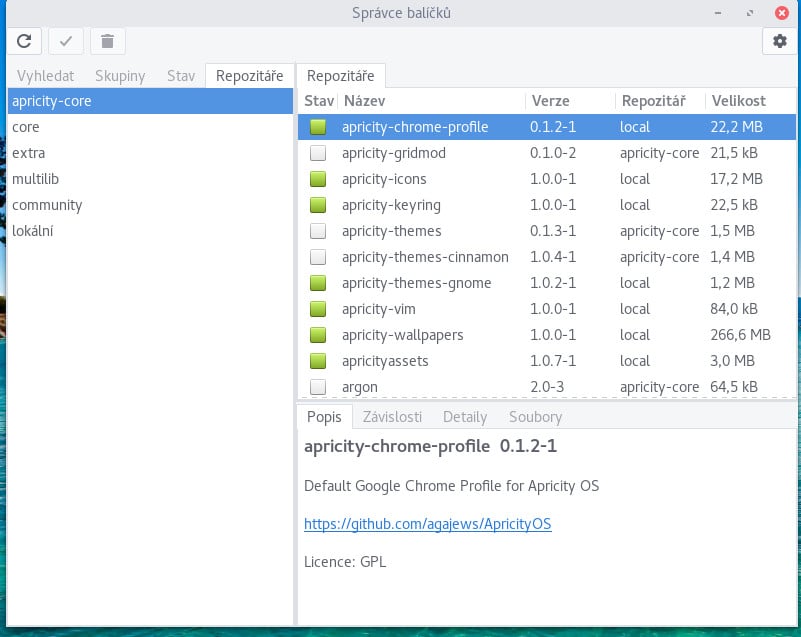Click the Licence: GPL text

coord(345,562)
